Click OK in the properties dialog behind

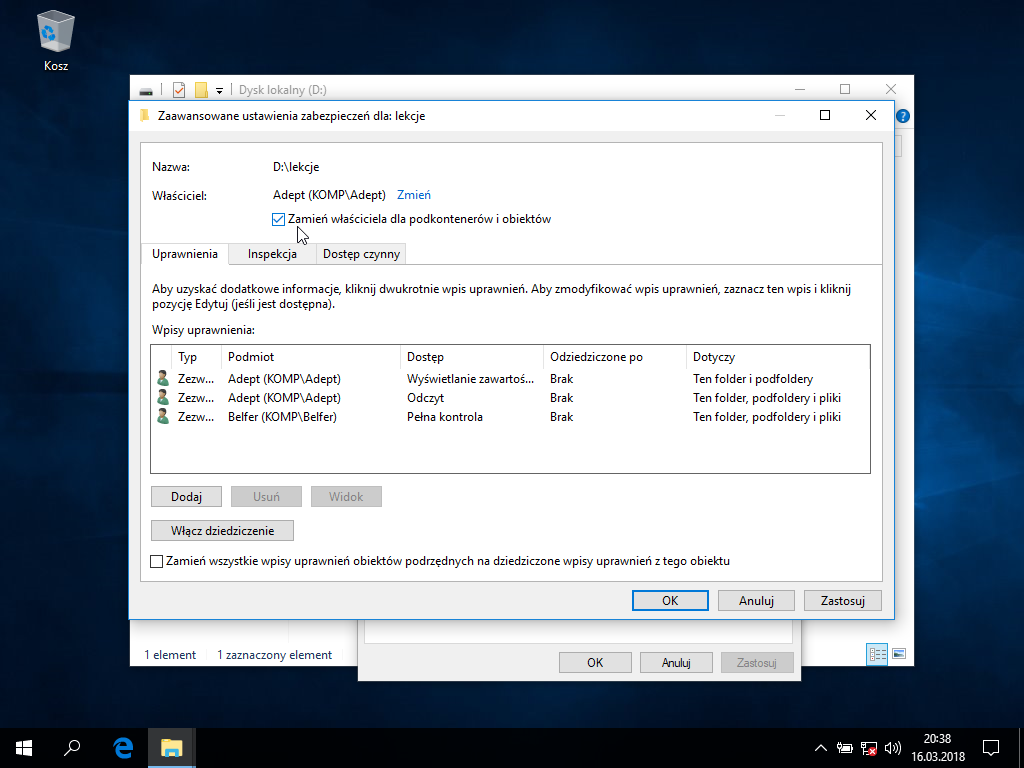pyautogui.click(x=595, y=663)
